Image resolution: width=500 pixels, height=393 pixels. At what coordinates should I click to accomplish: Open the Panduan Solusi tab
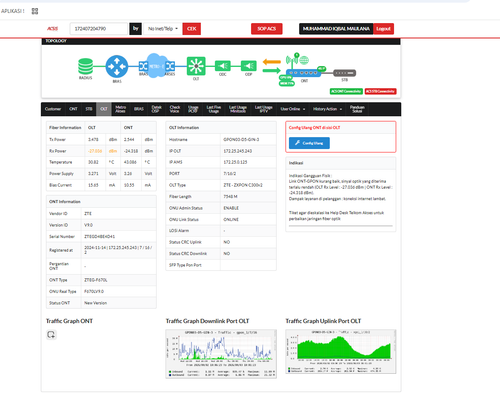[x=357, y=109]
